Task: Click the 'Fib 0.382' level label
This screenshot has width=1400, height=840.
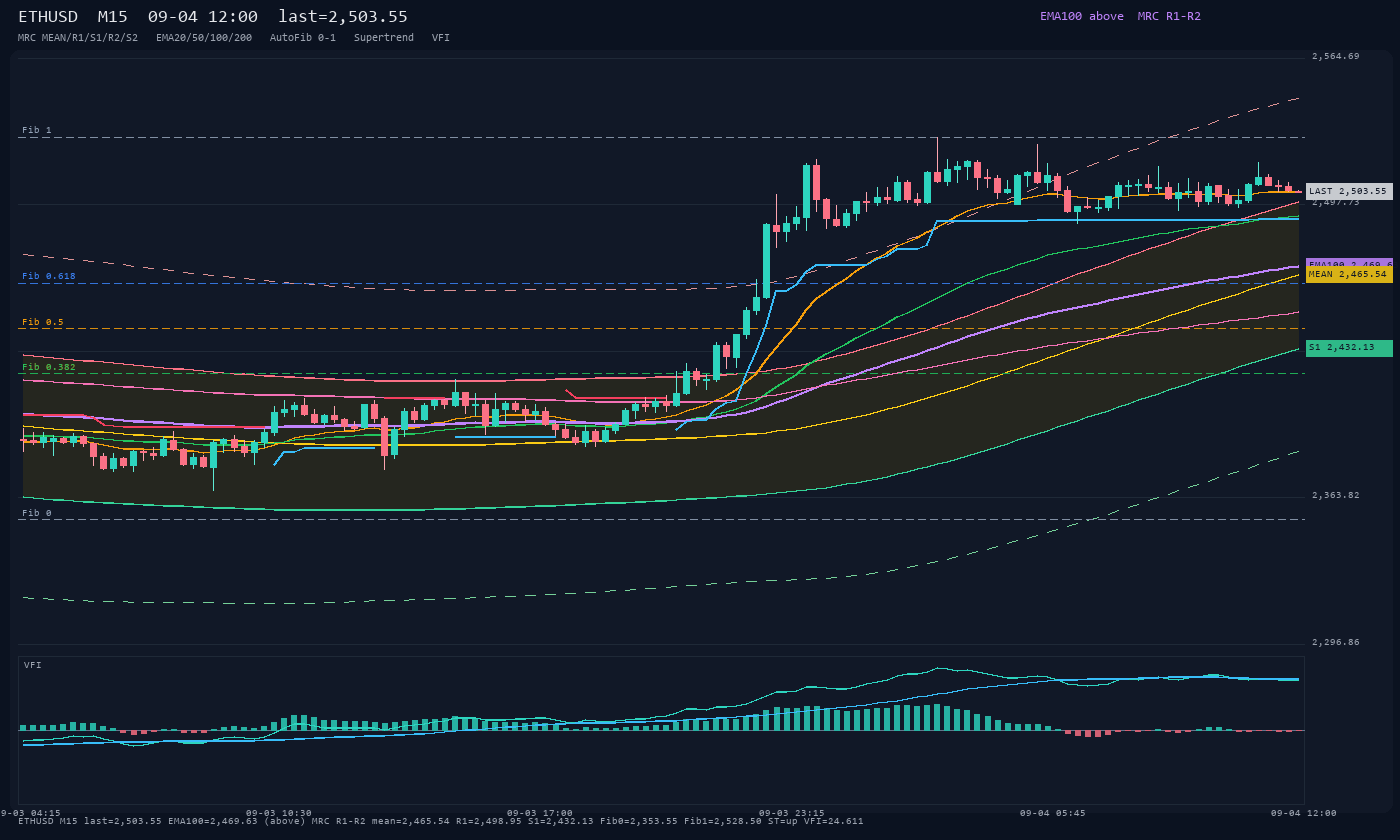Action: click(x=49, y=367)
